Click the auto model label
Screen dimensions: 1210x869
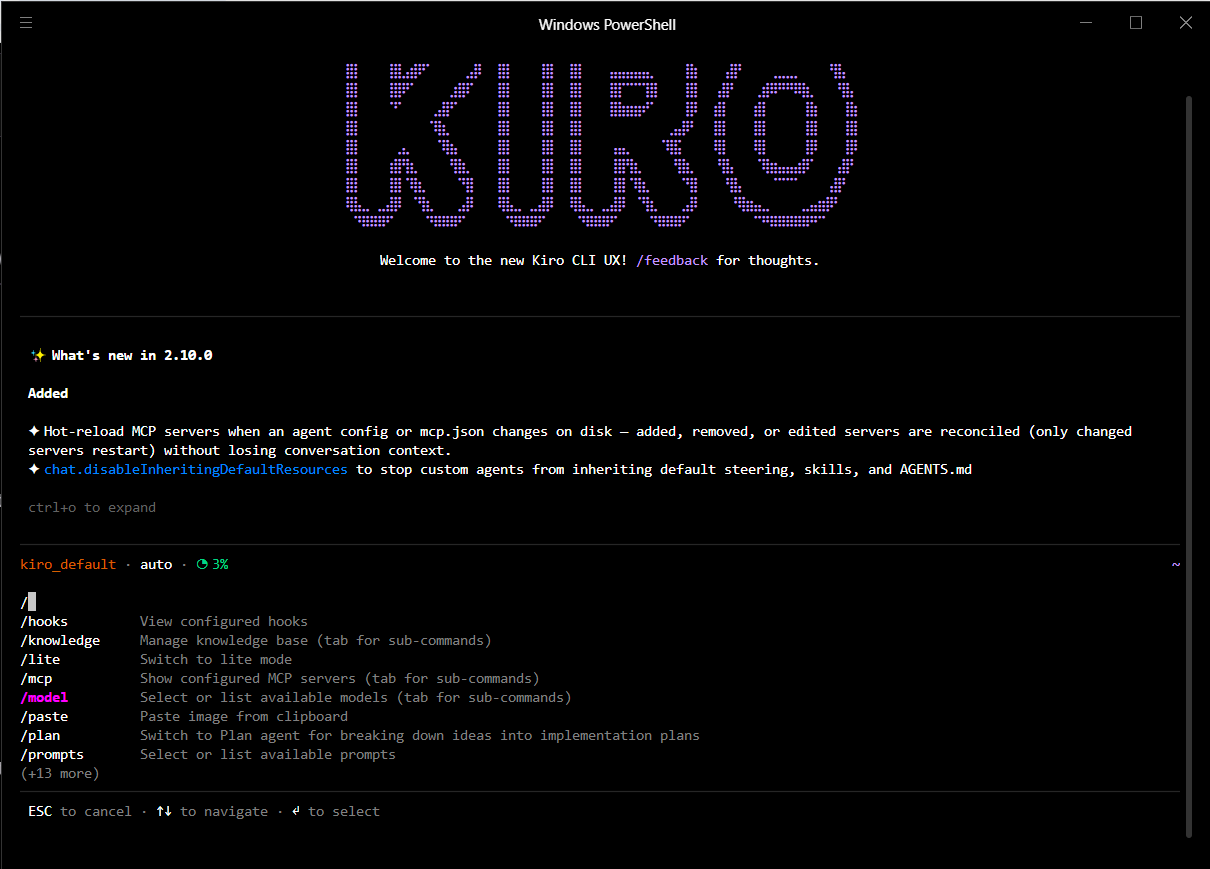tap(156, 565)
